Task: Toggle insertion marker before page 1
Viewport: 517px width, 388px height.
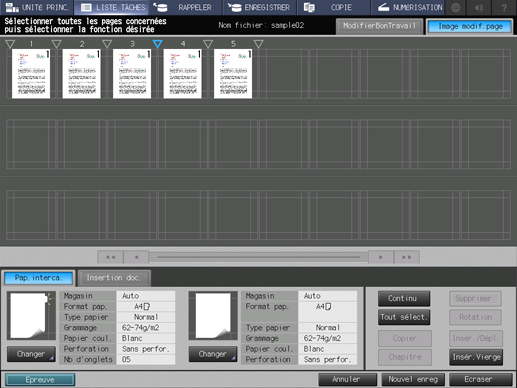Action: point(10,44)
